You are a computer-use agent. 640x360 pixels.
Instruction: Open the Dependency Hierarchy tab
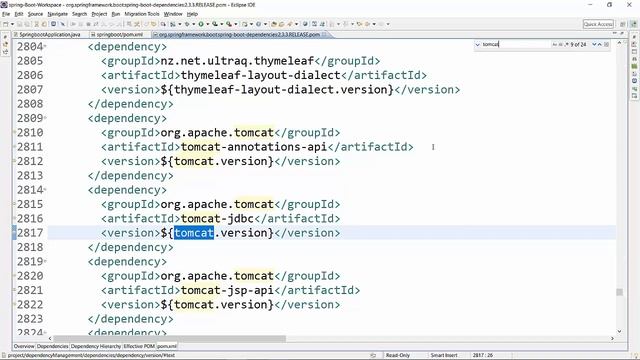pos(96,346)
